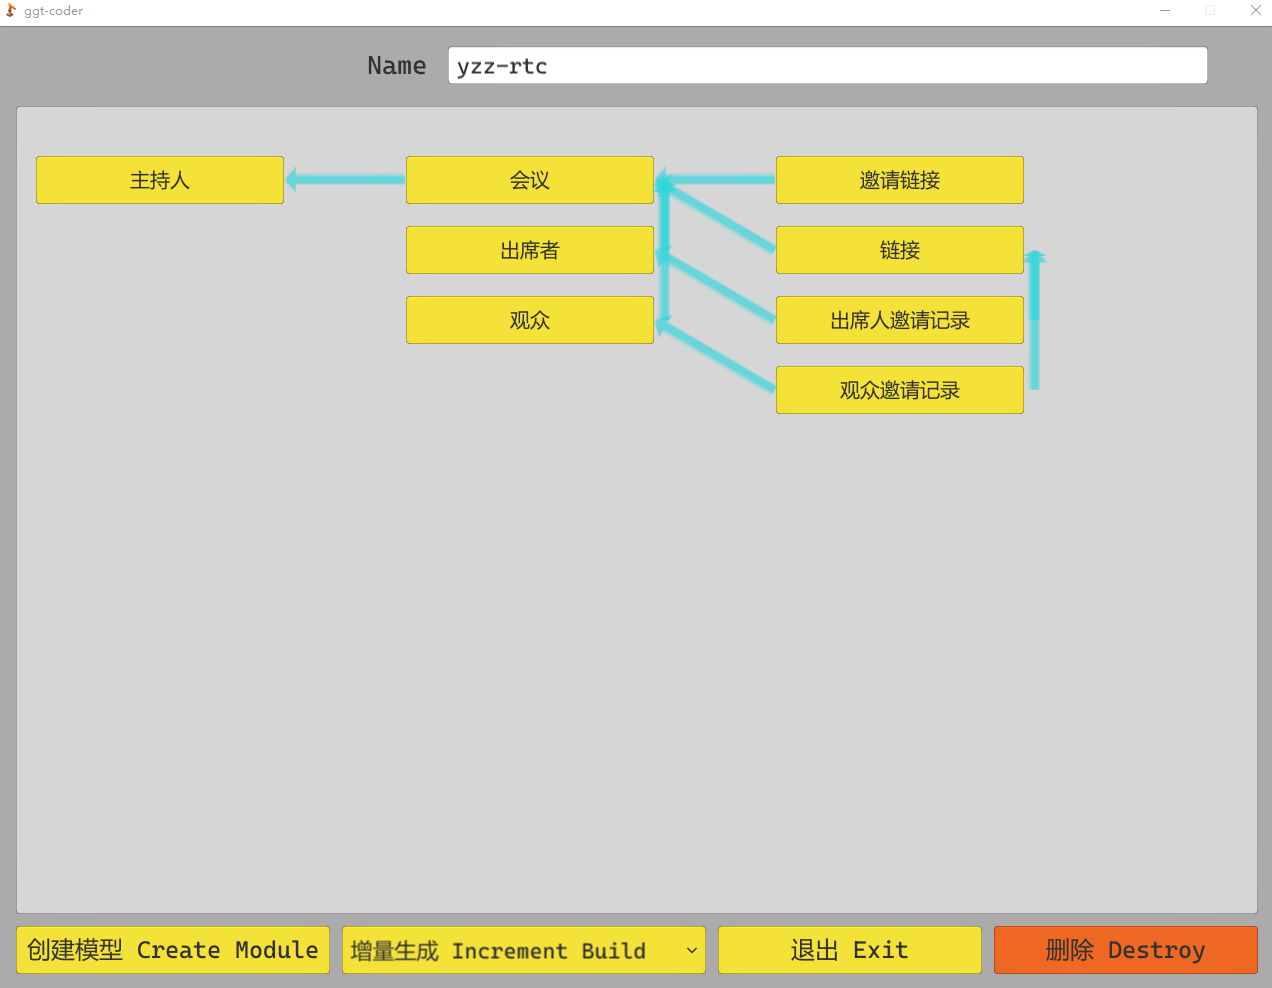Click the vertical arrow right of 链接 node

(1035, 320)
